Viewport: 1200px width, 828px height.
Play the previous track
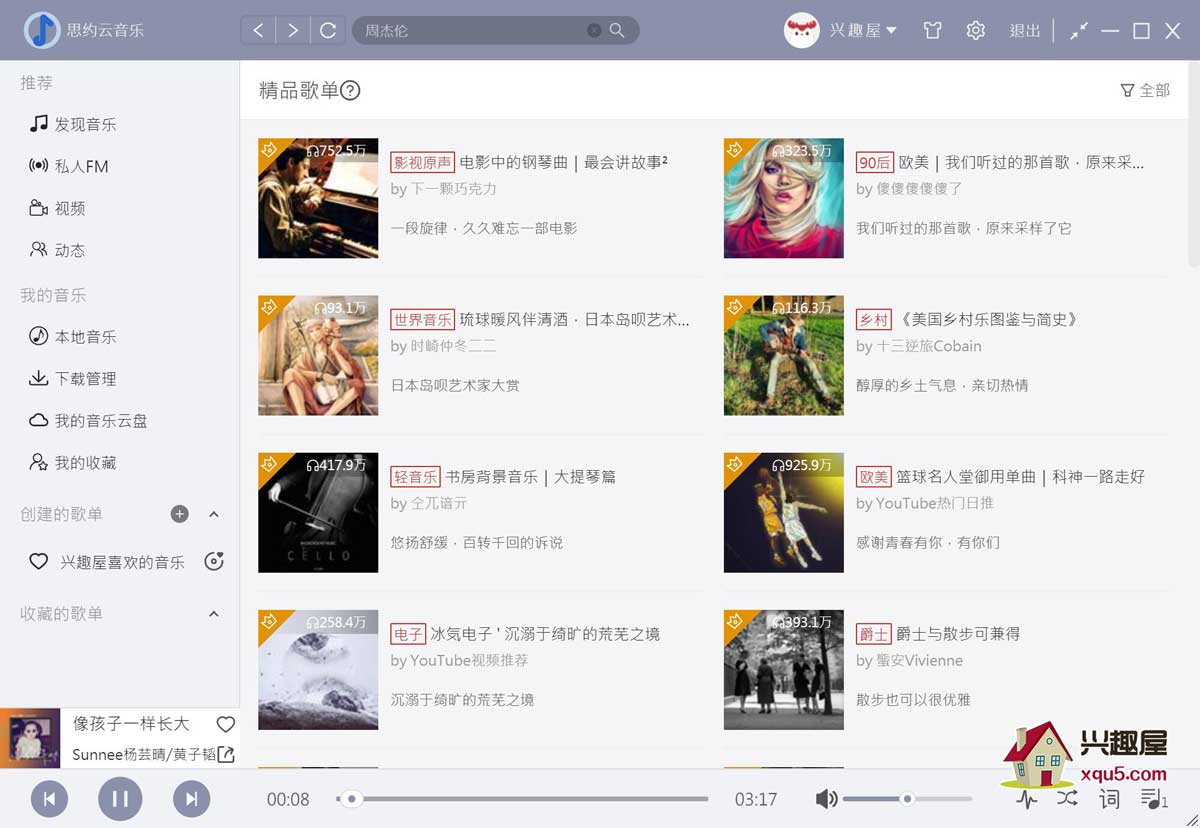(49, 798)
